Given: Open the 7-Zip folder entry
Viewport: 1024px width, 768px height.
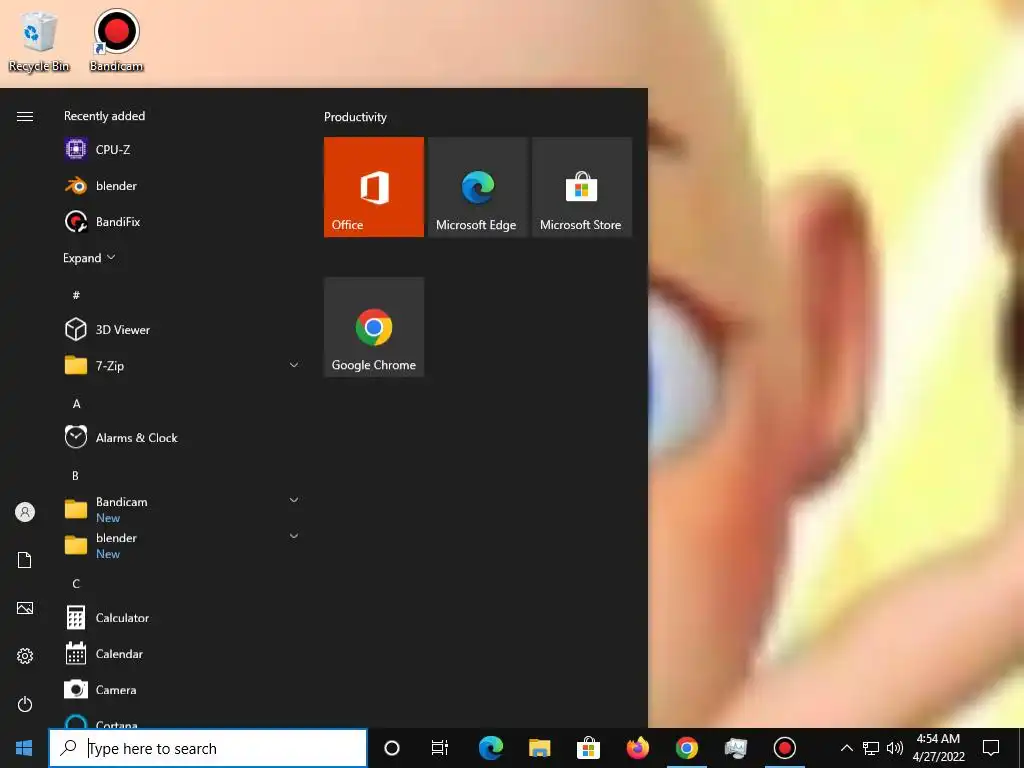Looking at the screenshot, I should [181, 365].
